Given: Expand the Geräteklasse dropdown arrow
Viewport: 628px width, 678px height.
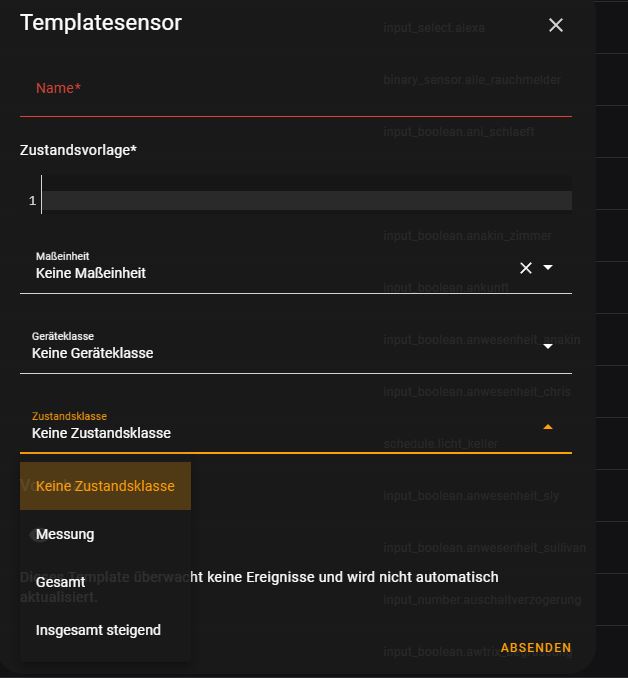Looking at the screenshot, I should [x=548, y=347].
